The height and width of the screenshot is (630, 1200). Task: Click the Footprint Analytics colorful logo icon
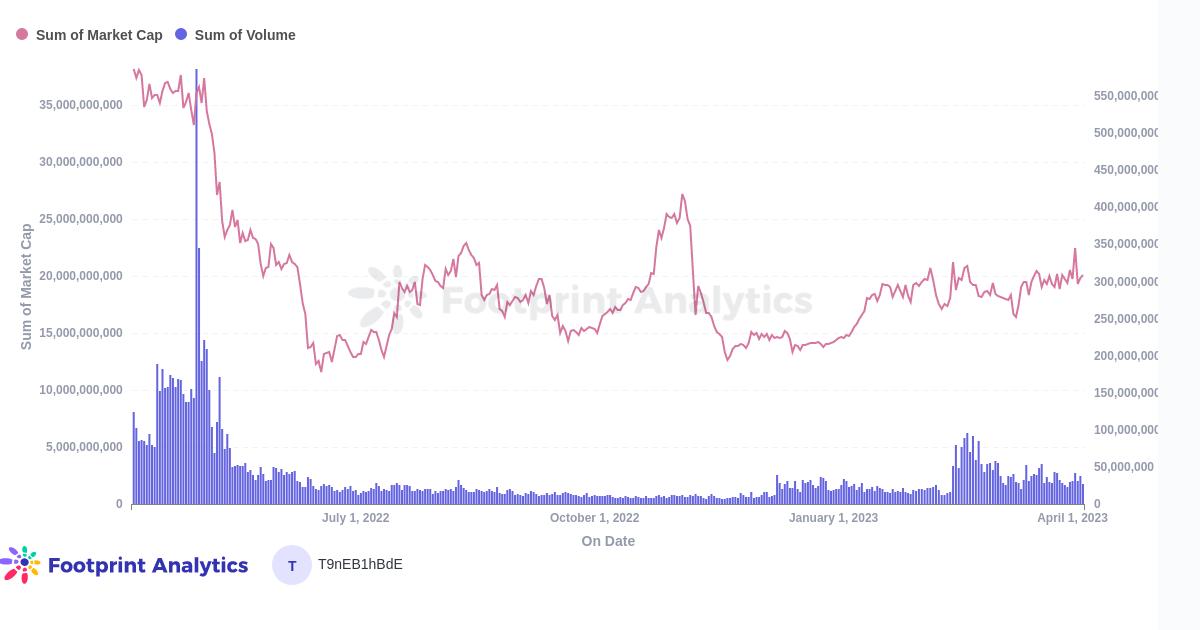(x=22, y=565)
